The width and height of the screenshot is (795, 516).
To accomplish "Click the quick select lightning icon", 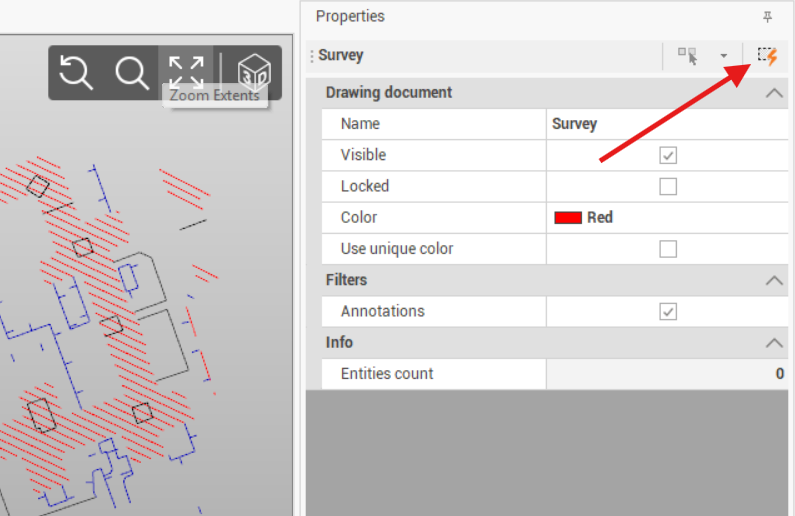I will coord(767,56).
